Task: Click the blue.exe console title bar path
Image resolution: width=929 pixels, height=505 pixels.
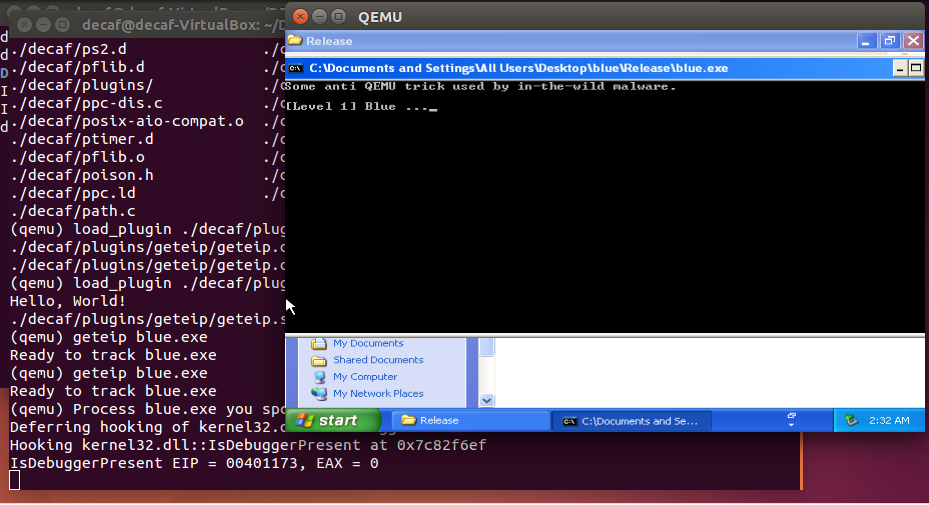Action: (518, 68)
